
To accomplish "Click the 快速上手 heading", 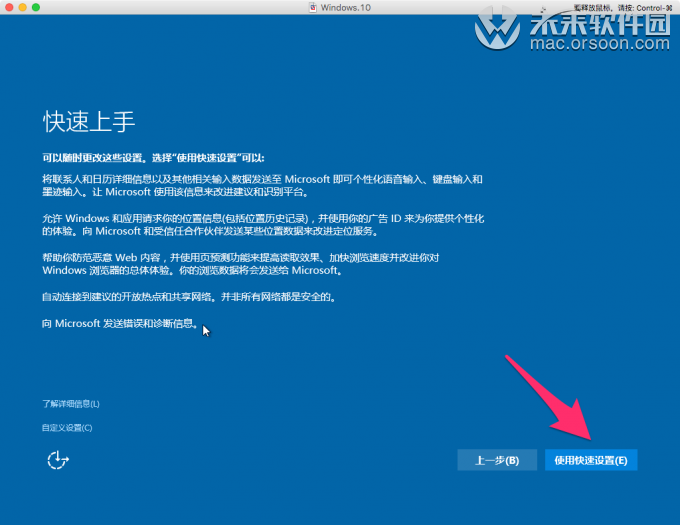I will 89,121.
